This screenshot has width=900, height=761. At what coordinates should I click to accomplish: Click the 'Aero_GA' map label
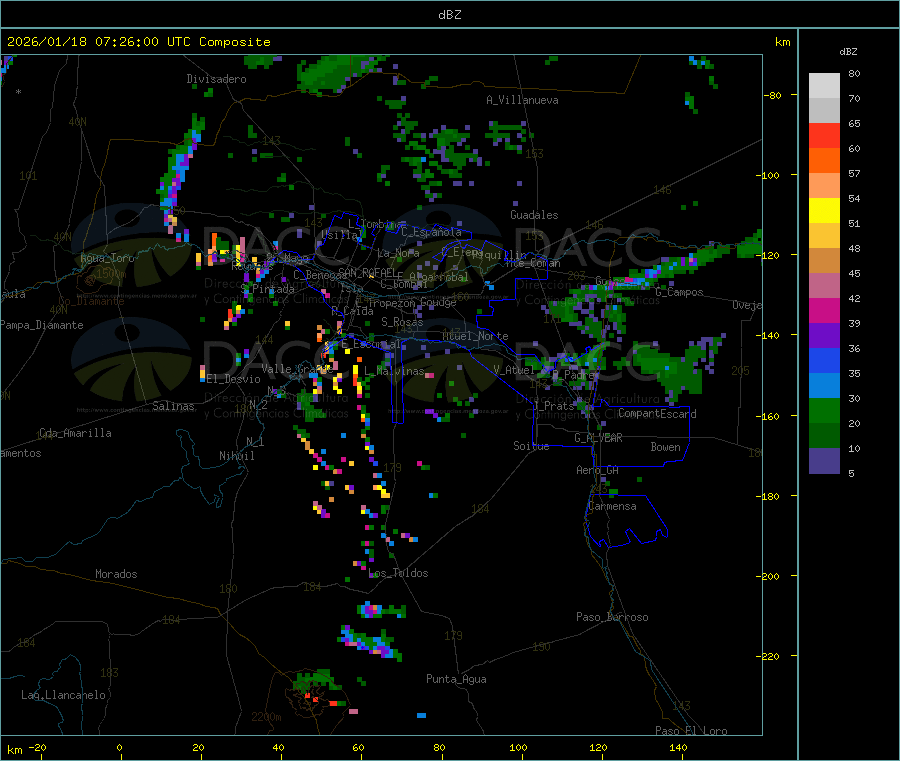[x=598, y=470]
